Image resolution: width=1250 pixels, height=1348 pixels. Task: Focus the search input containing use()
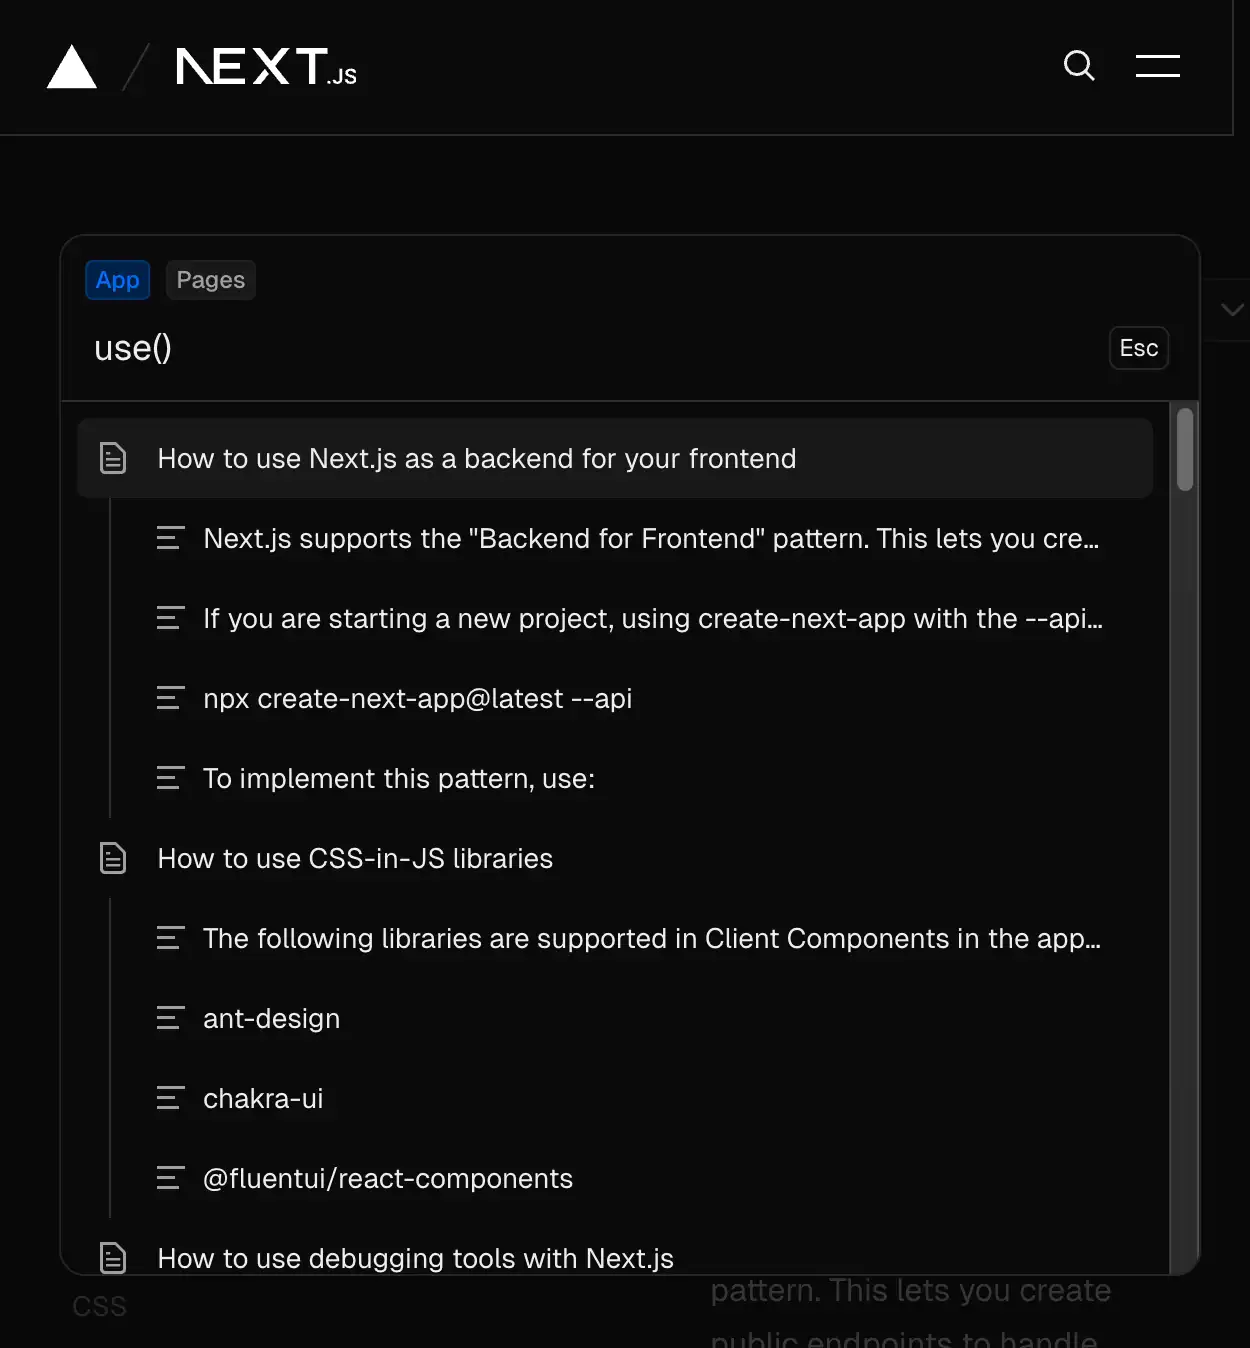[590, 348]
